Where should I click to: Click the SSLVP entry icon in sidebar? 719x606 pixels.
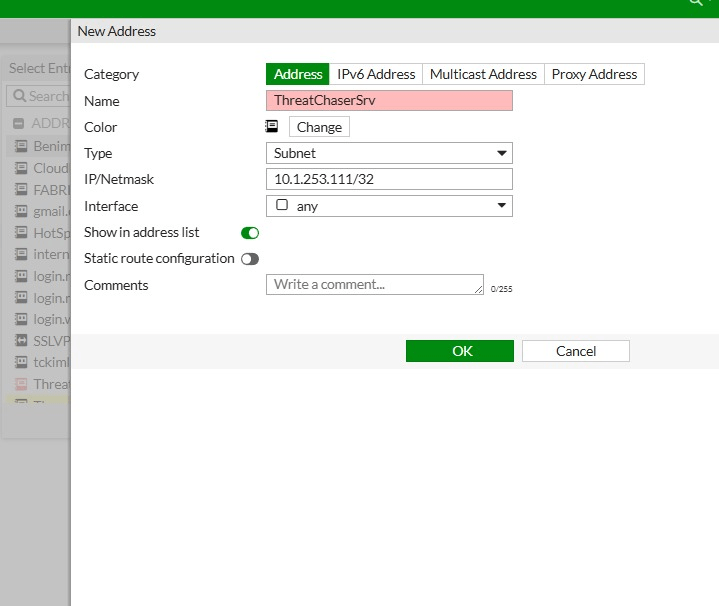click(20, 340)
